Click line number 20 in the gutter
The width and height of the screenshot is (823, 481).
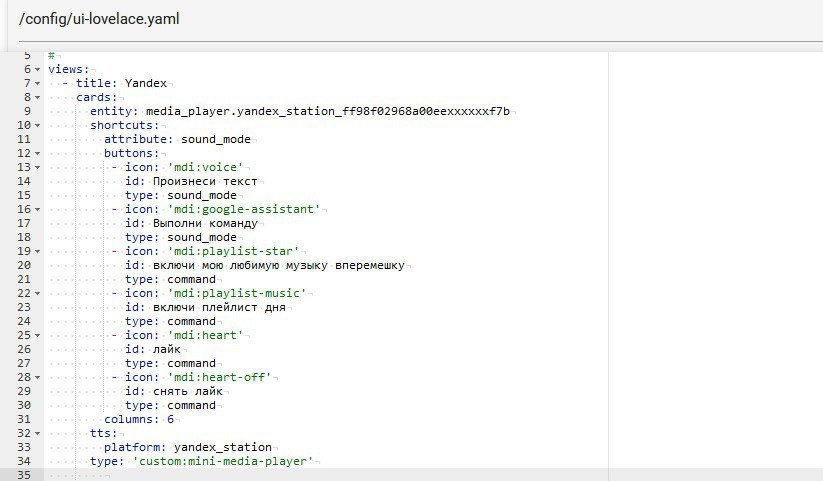24,265
